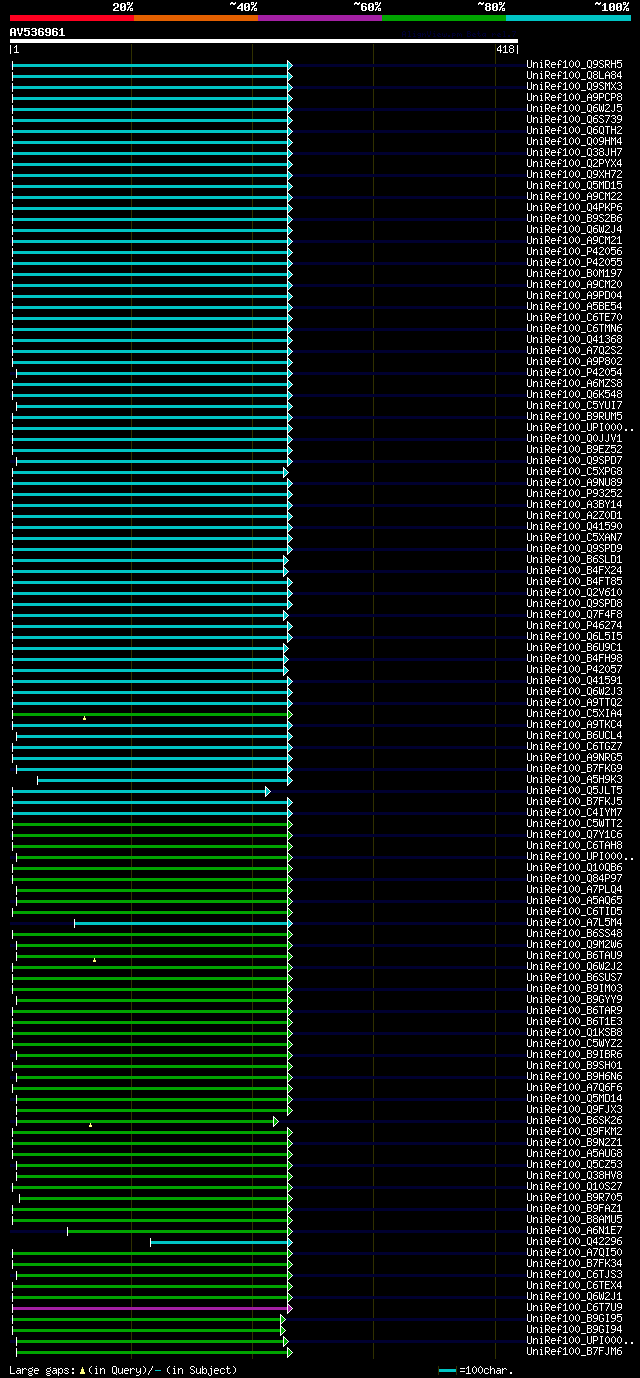Select label UniRef100_A6MZS8
The image size is (640, 1378).
(x=574, y=383)
